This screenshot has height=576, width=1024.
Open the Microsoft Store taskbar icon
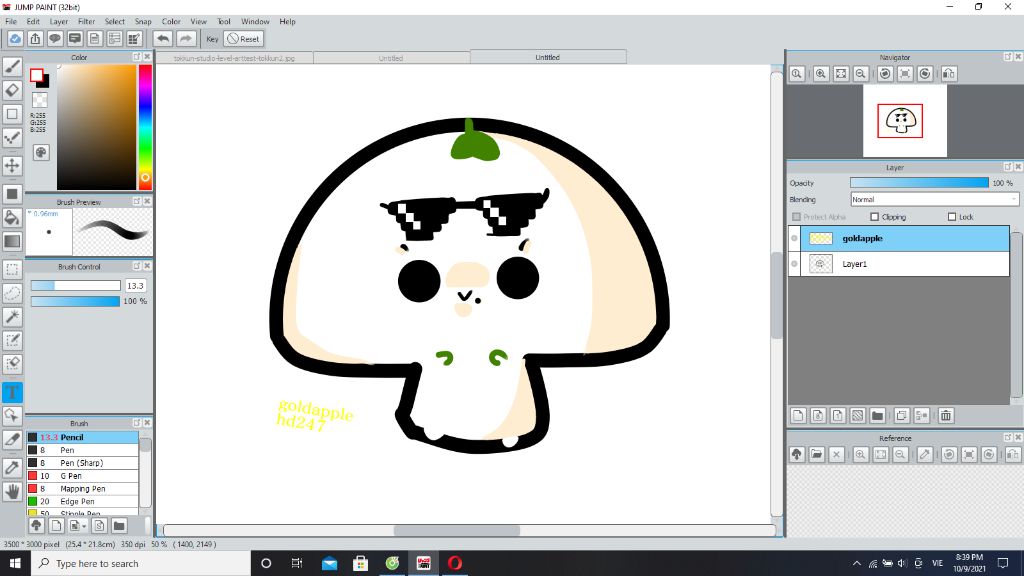coord(360,563)
